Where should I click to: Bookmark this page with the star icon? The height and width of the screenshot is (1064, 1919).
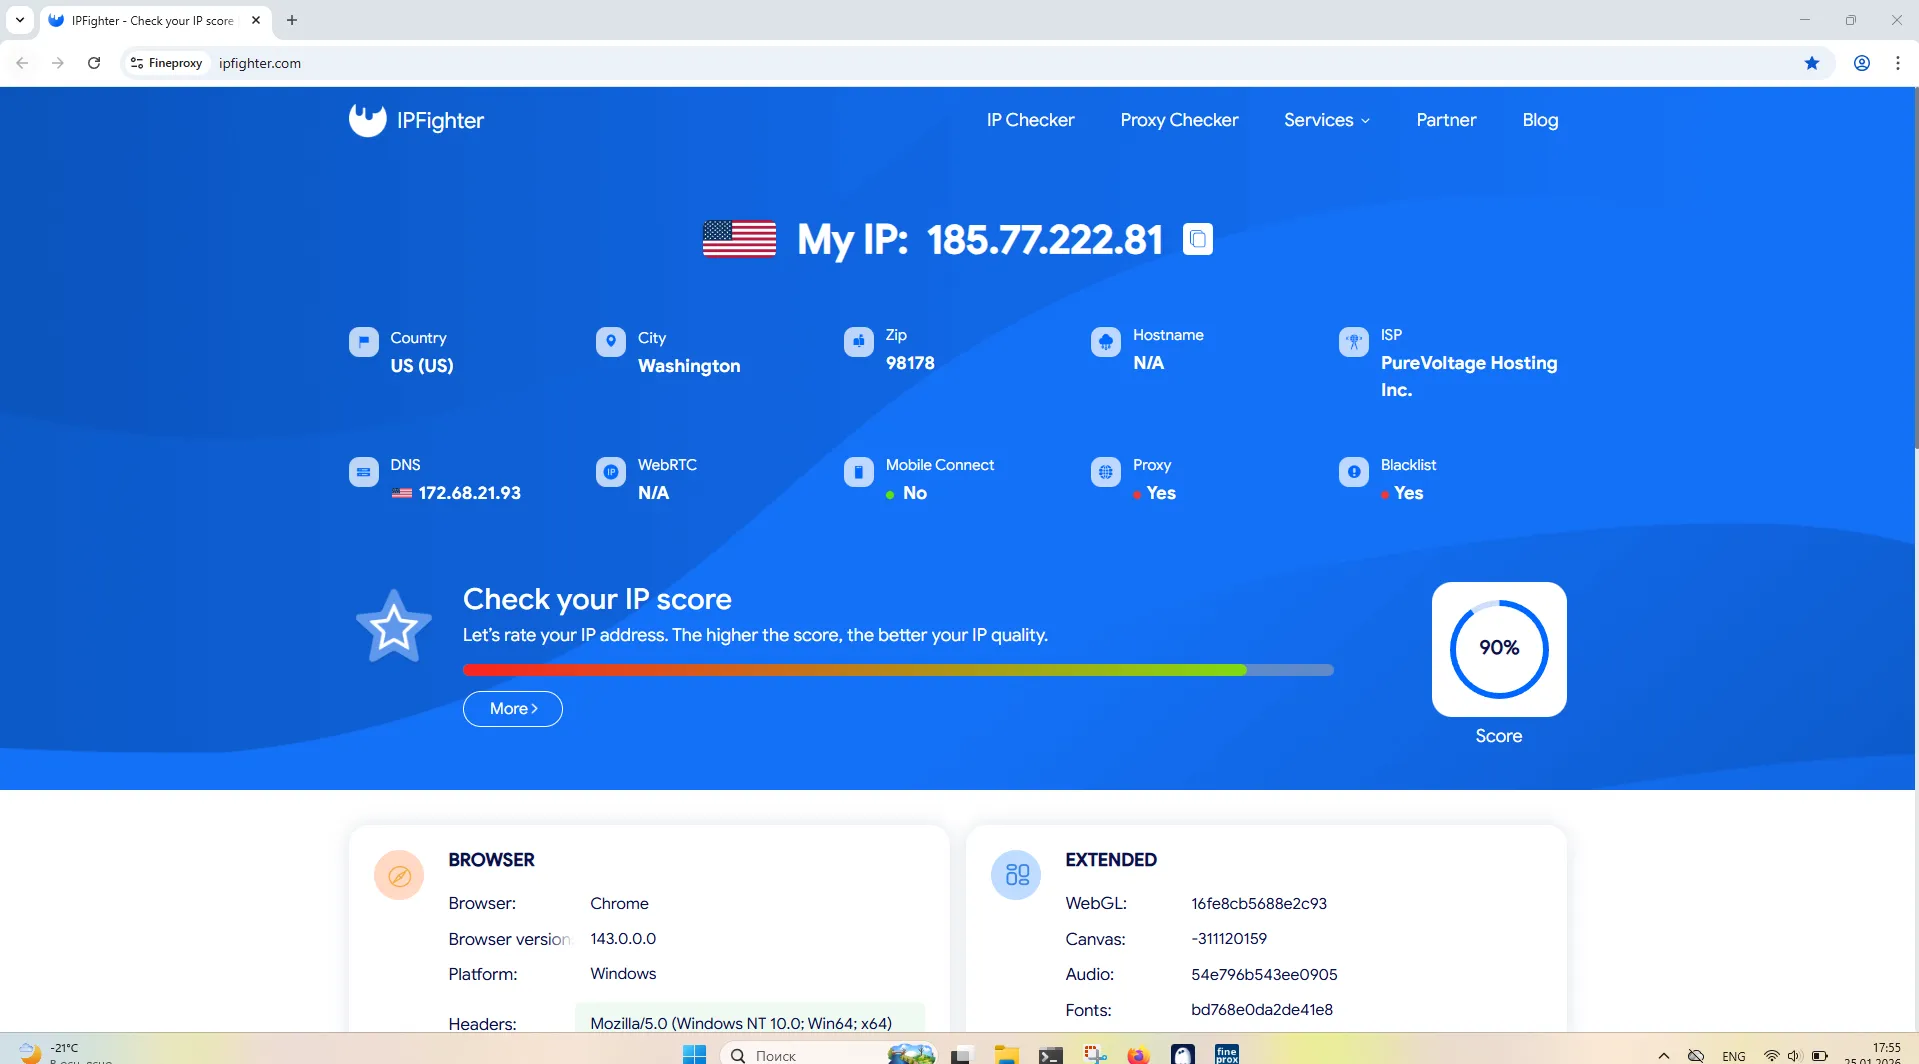(1812, 63)
